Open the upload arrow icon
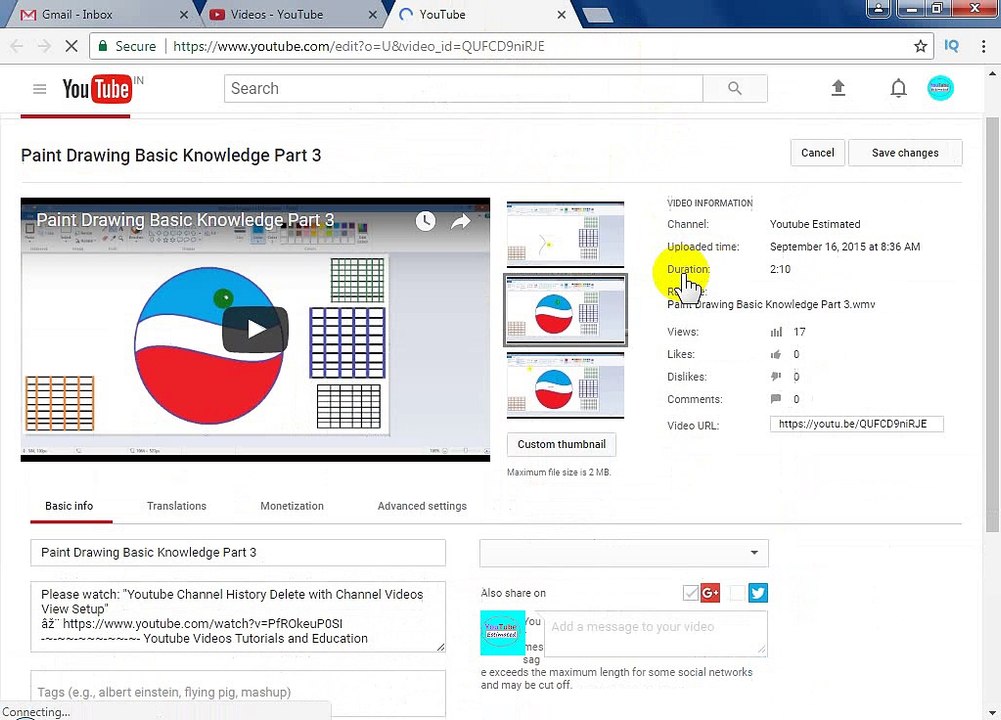The height and width of the screenshot is (720, 1001). (x=838, y=88)
